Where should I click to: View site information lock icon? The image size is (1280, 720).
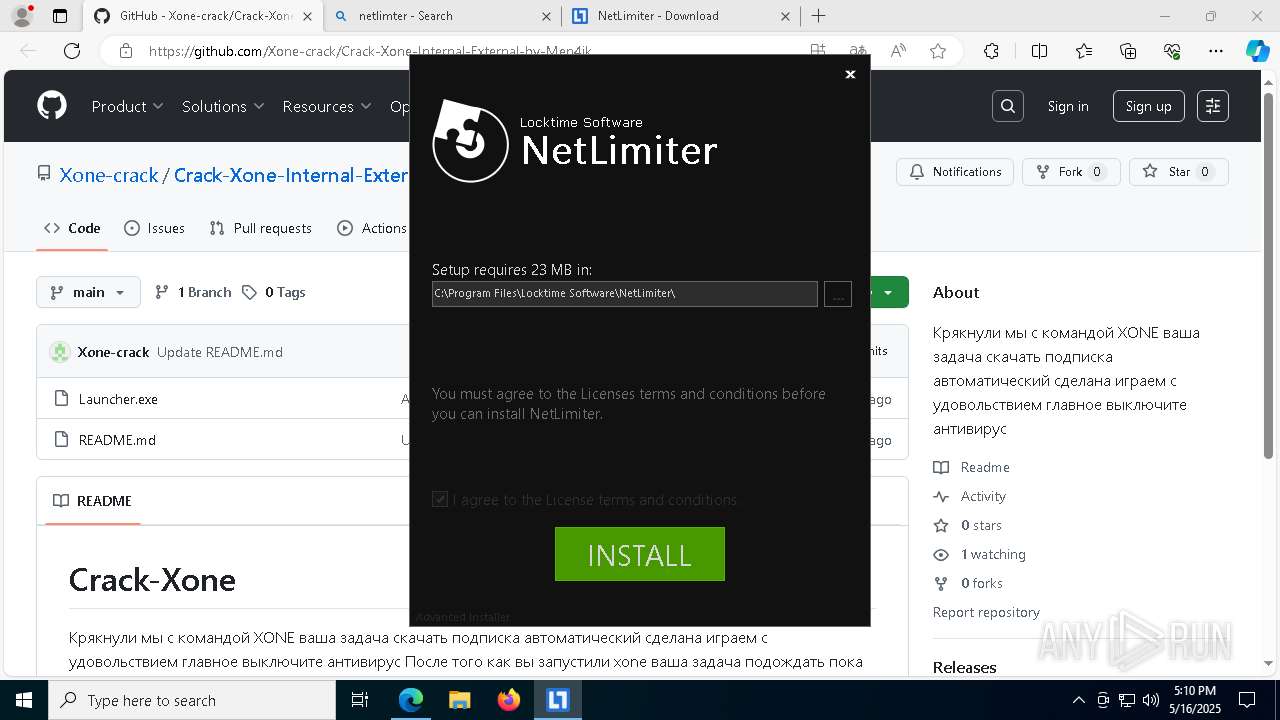pyautogui.click(x=125, y=51)
